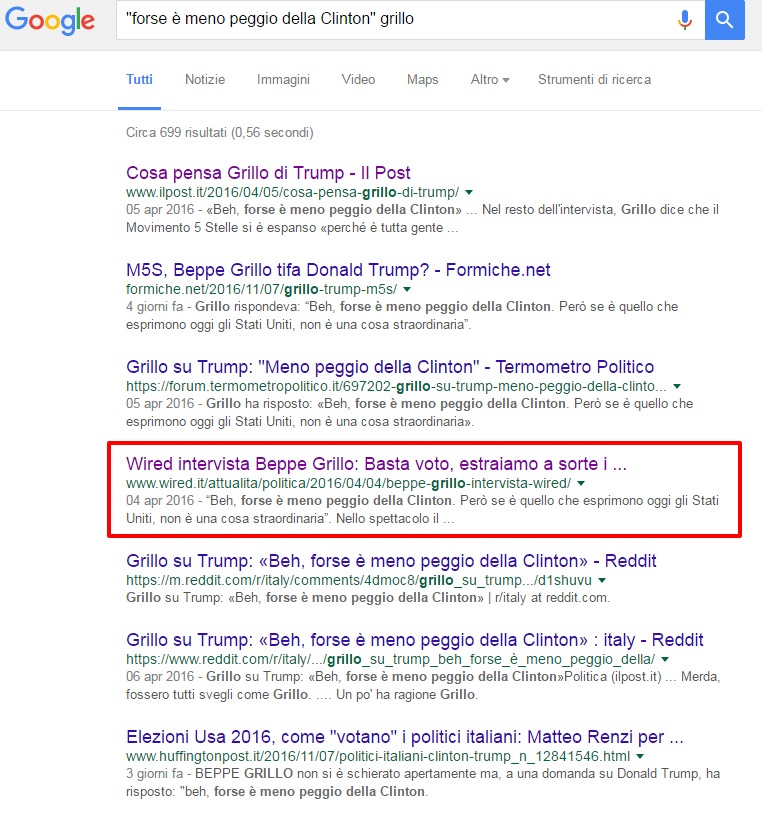This screenshot has width=762, height=815.
Task: Click the m.reddit.com URL text
Action: [x=359, y=581]
